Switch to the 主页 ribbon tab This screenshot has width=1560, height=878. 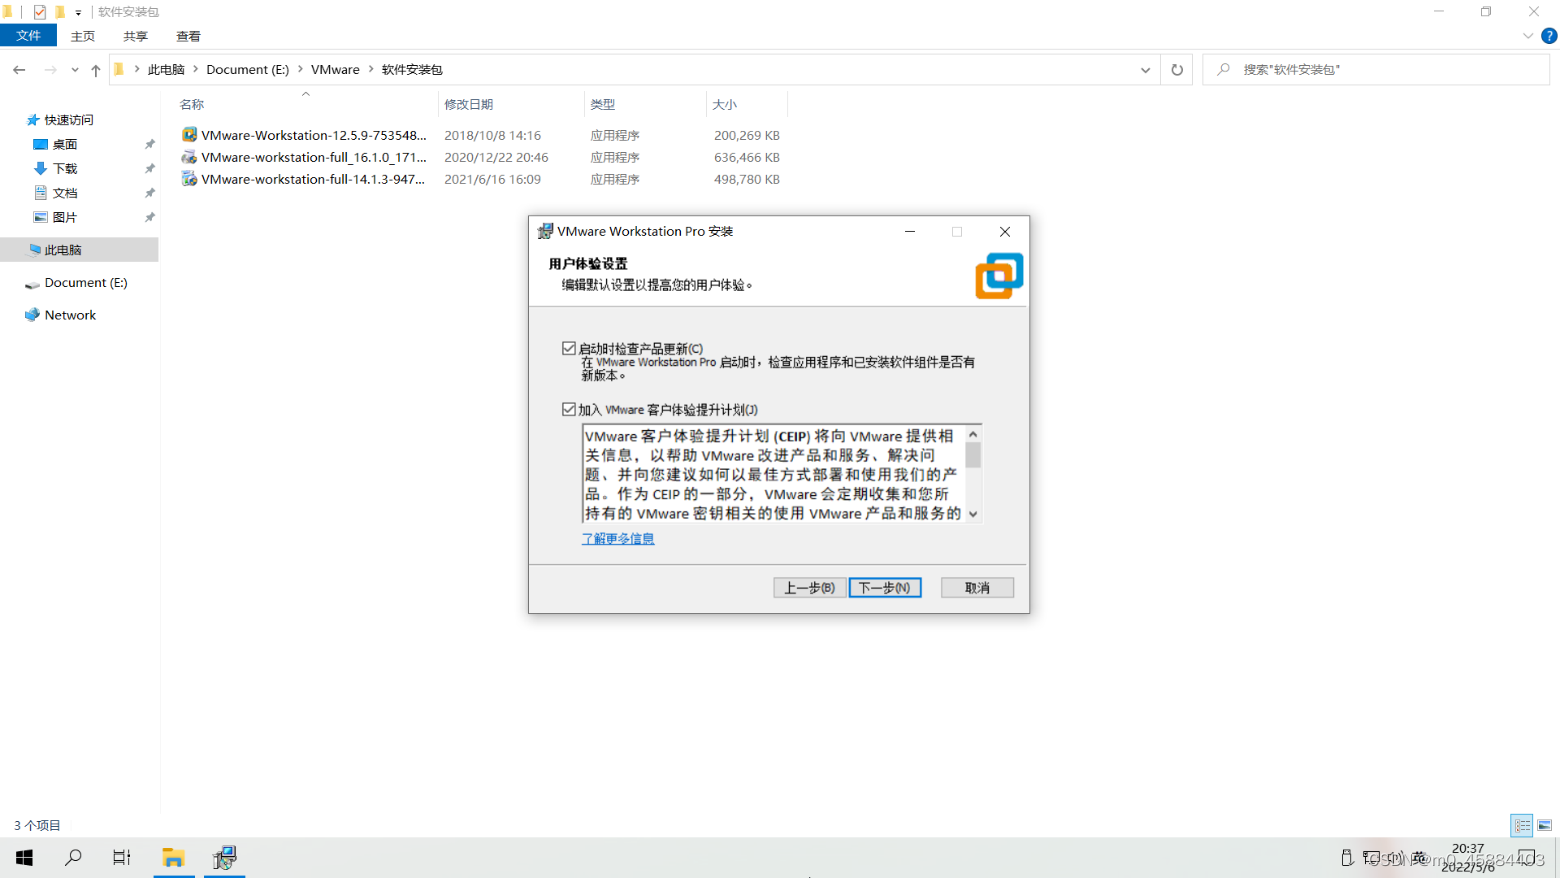point(83,36)
